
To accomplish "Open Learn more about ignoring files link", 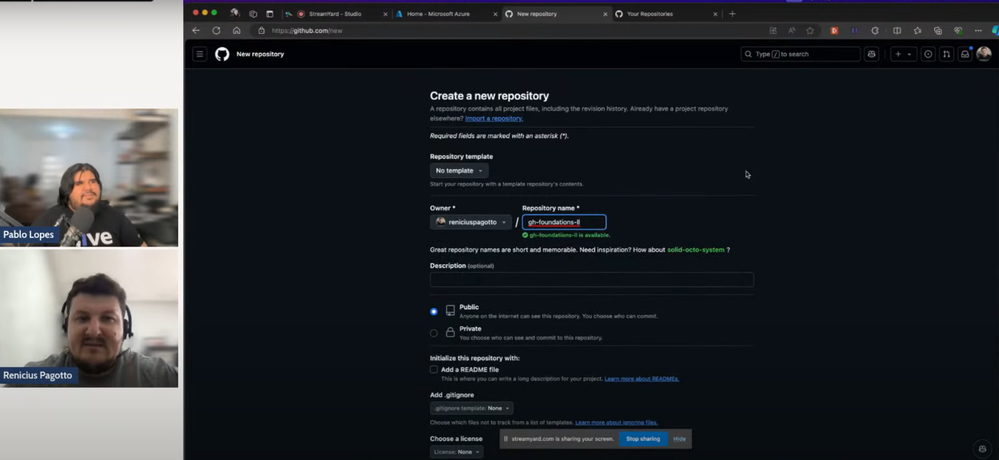I will tap(616, 422).
